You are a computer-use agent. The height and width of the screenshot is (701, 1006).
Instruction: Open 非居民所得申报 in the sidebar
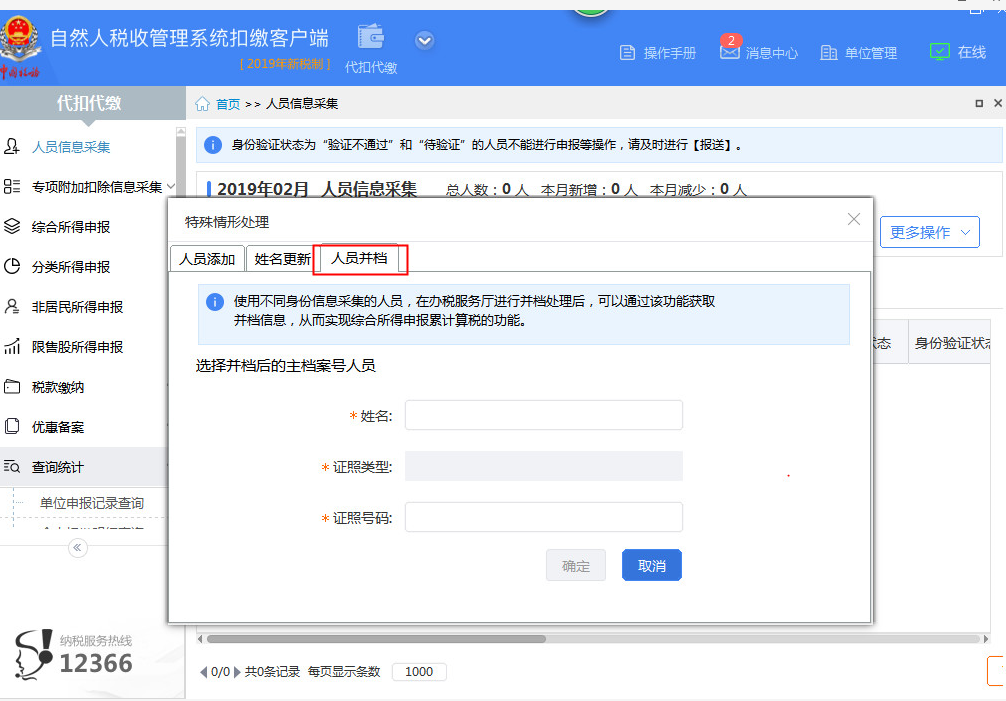(77, 307)
